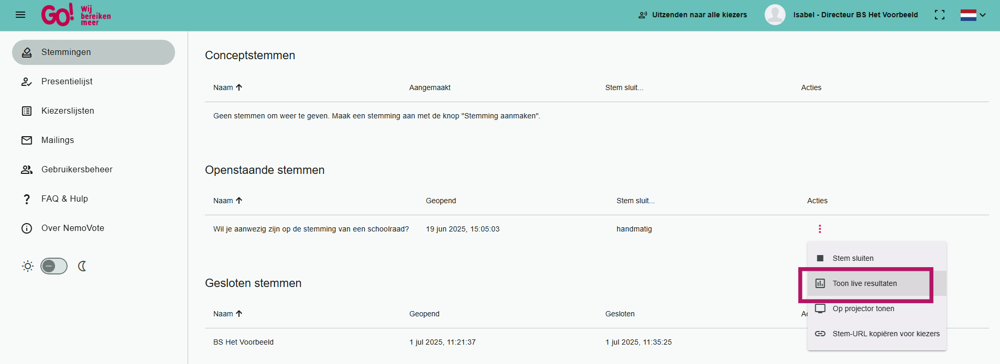Click the Gebruikersbeheer people icon
The width and height of the screenshot is (1000, 364).
(x=27, y=170)
